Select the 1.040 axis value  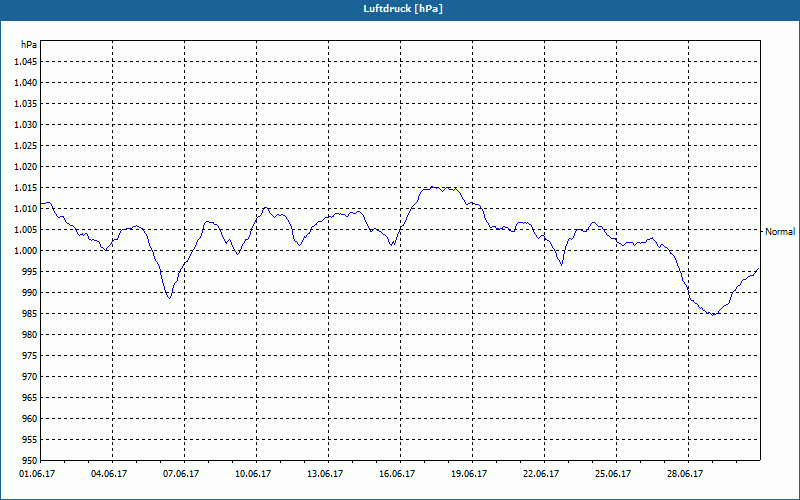26,83
